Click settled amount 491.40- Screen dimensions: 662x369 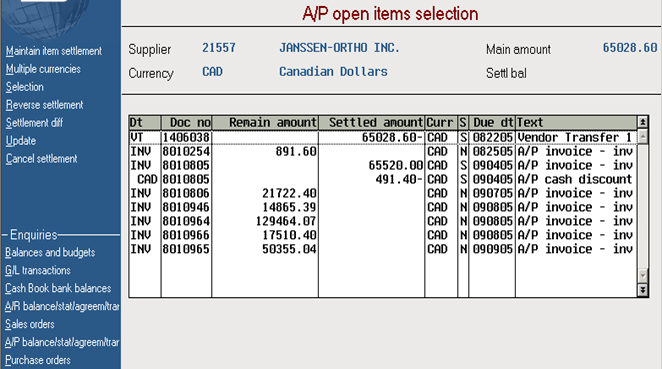pos(399,179)
